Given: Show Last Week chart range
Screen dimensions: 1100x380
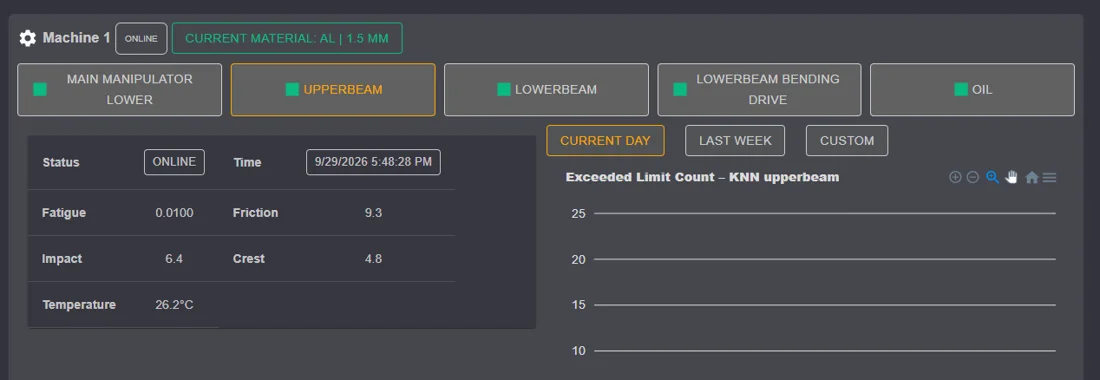Looking at the screenshot, I should (x=735, y=140).
